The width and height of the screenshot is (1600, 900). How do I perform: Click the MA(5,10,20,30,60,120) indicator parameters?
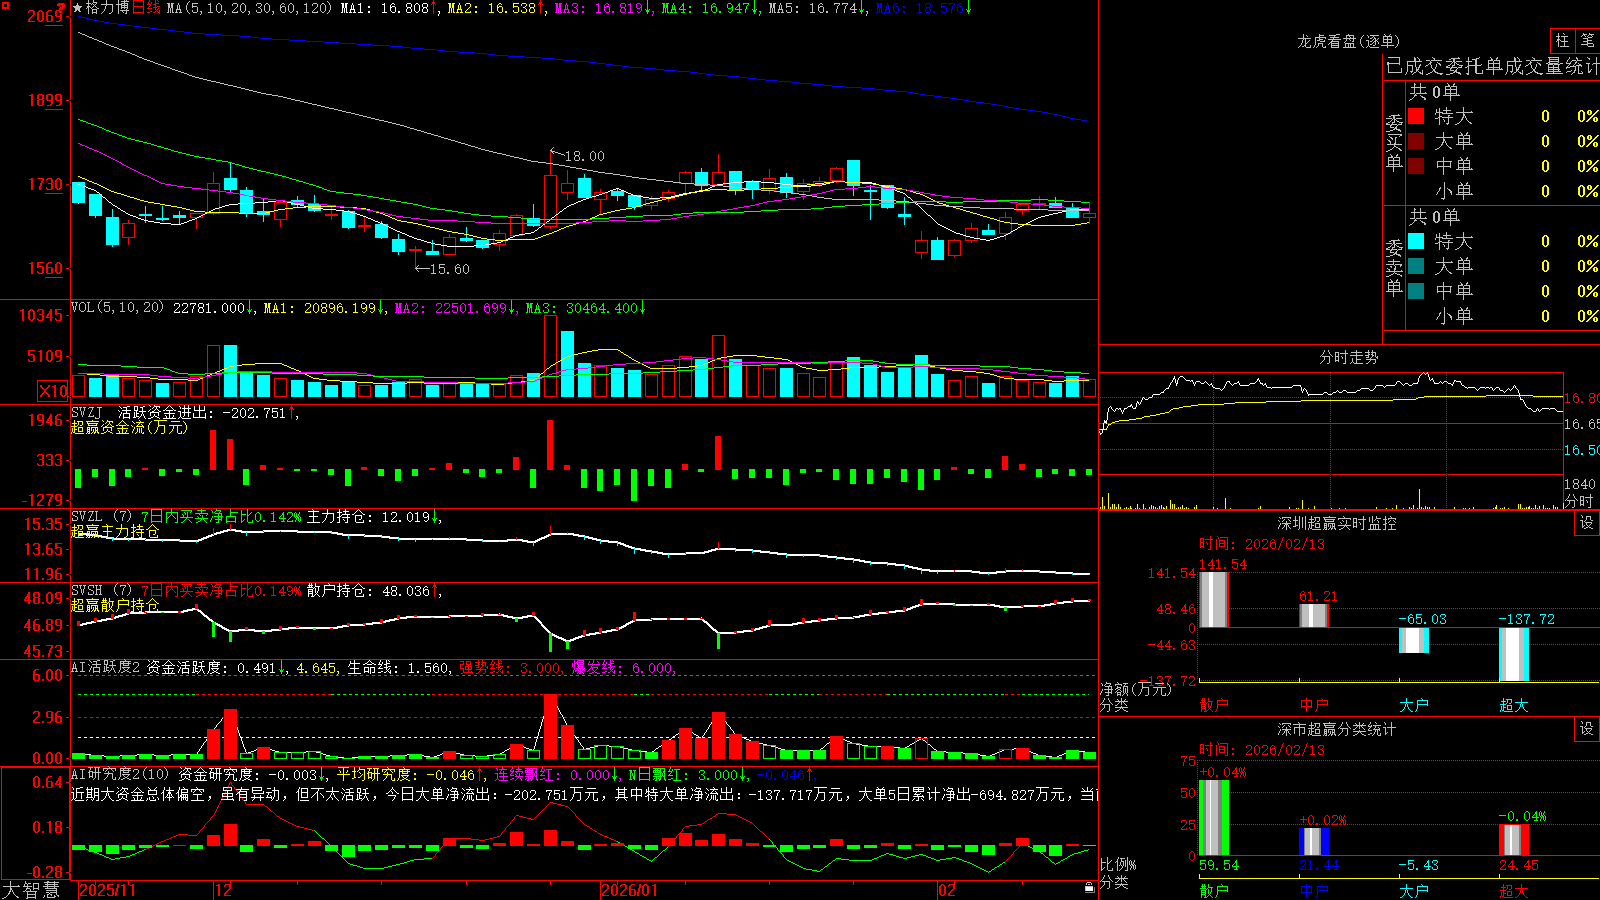[x=250, y=8]
